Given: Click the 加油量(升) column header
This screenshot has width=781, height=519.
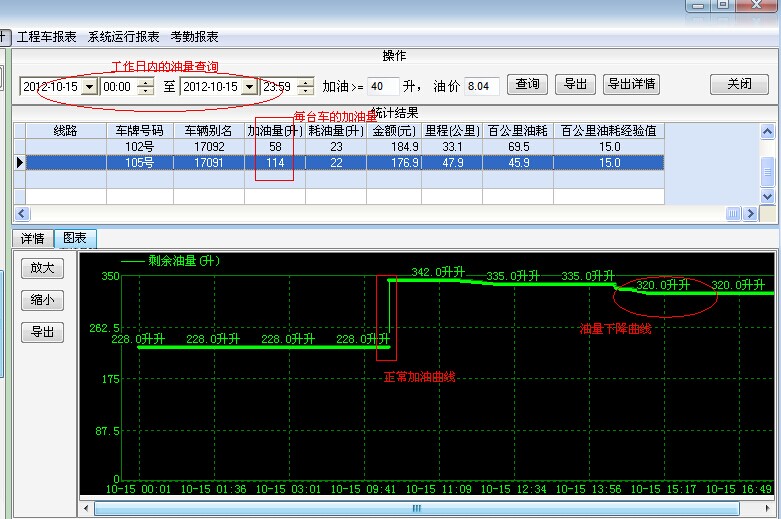Looking at the screenshot, I should 275,131.
